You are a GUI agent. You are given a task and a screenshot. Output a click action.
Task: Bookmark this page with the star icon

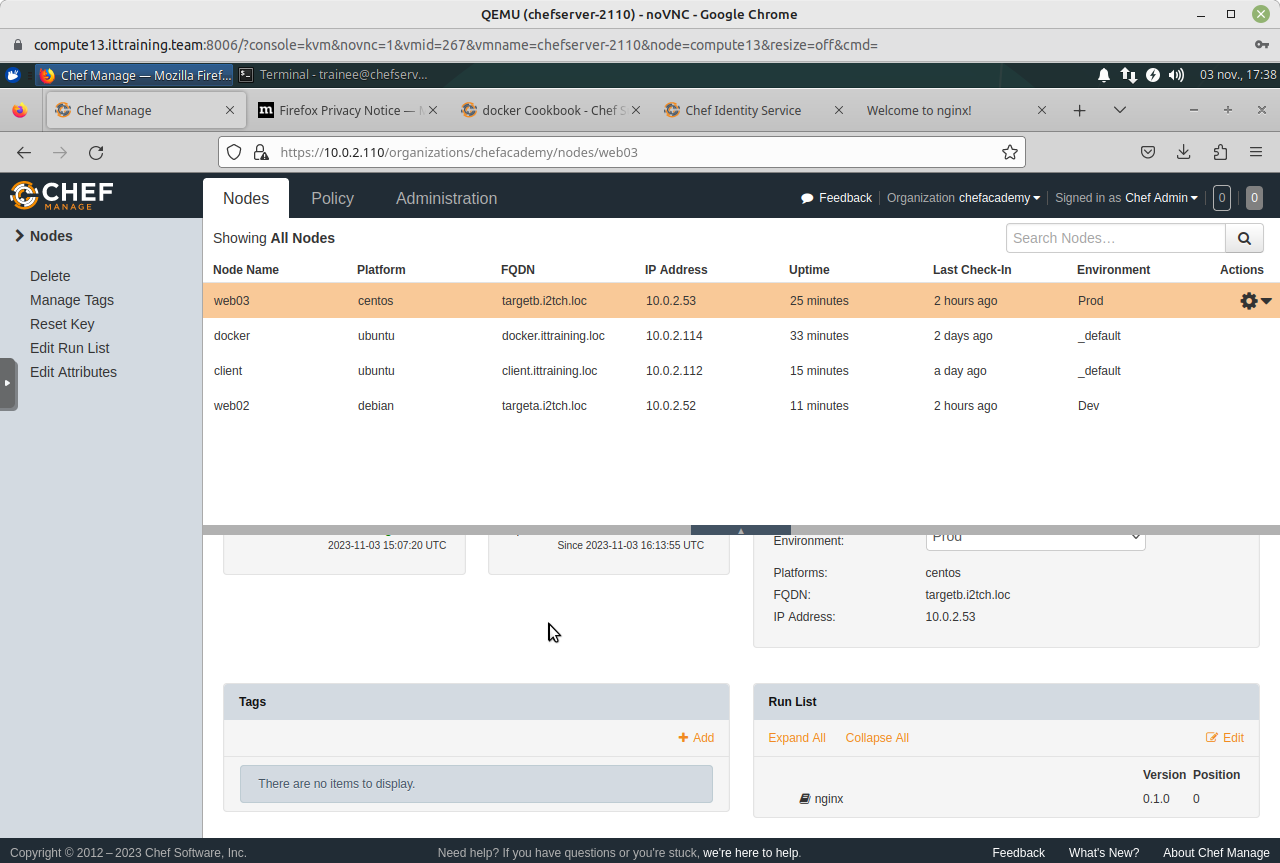click(1010, 152)
